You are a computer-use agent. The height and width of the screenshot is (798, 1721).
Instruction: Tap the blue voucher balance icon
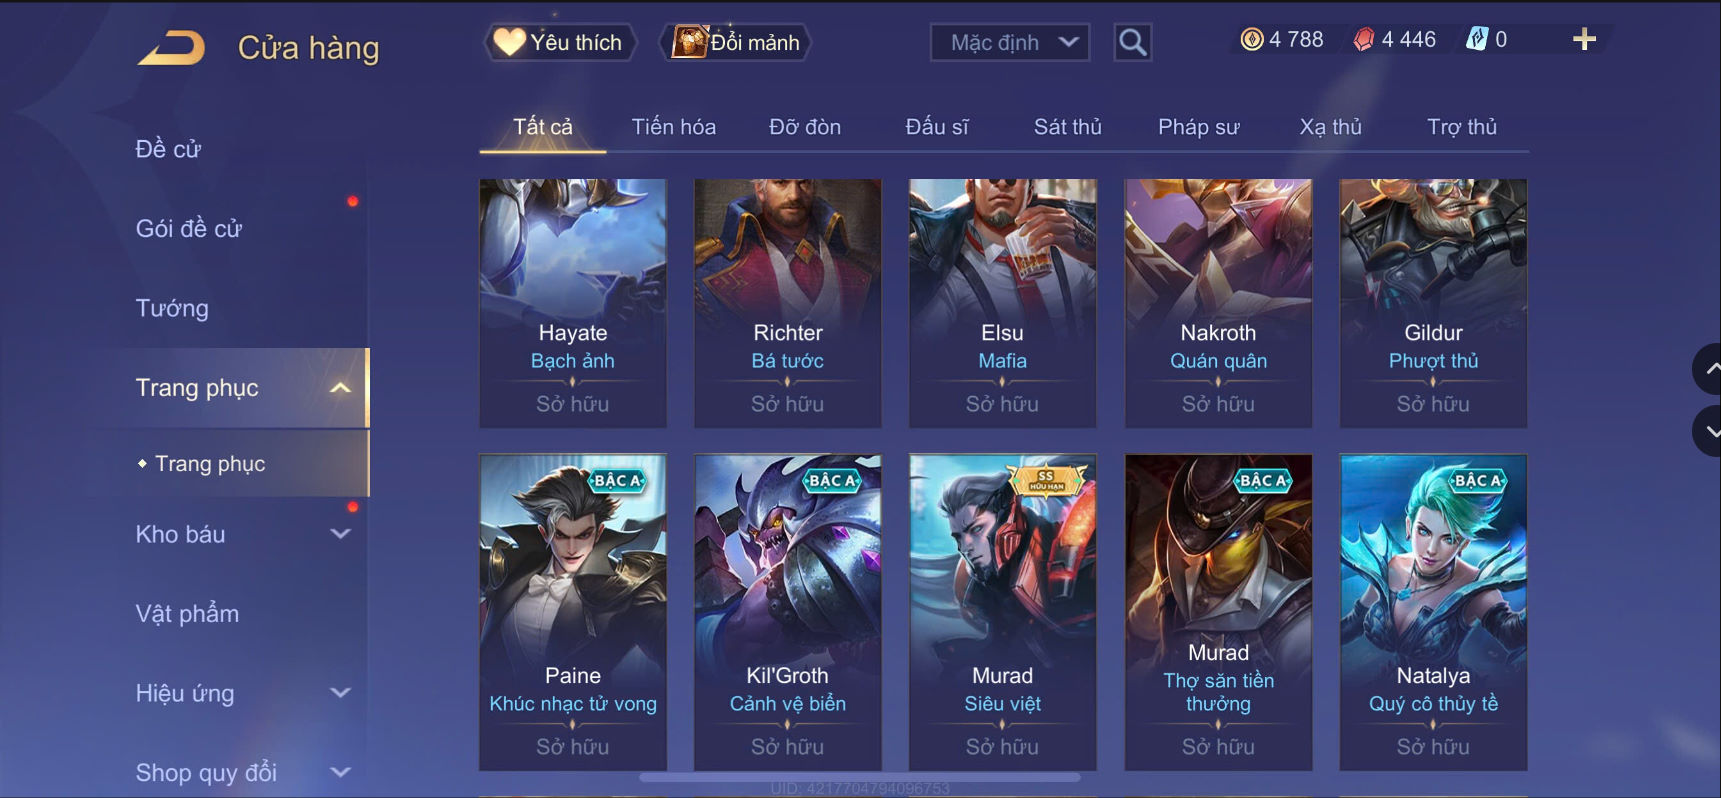(1477, 40)
